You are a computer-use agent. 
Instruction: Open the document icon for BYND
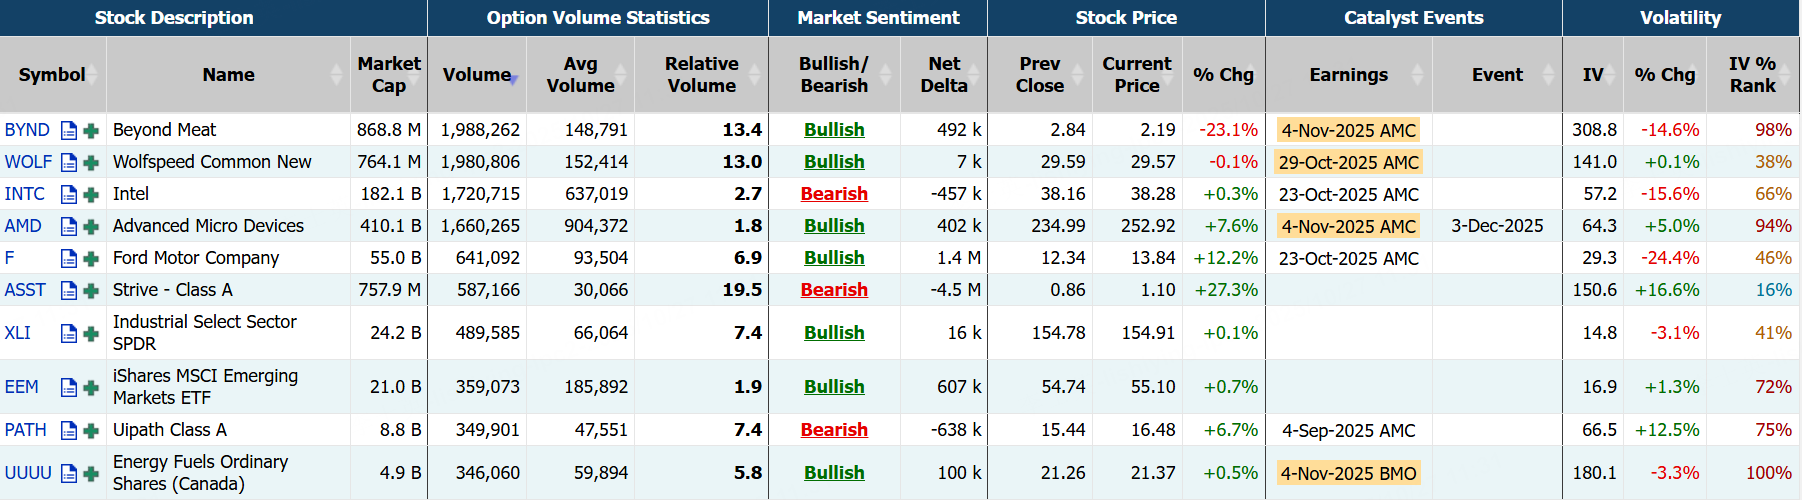click(x=69, y=130)
